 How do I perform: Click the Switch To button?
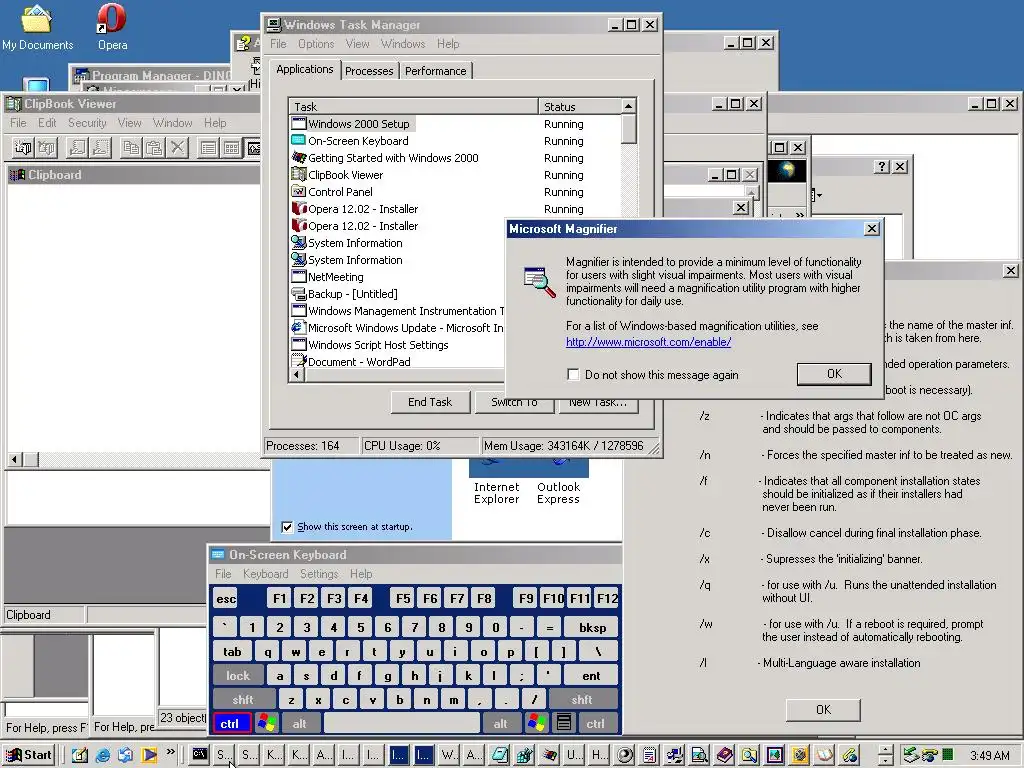click(x=514, y=402)
